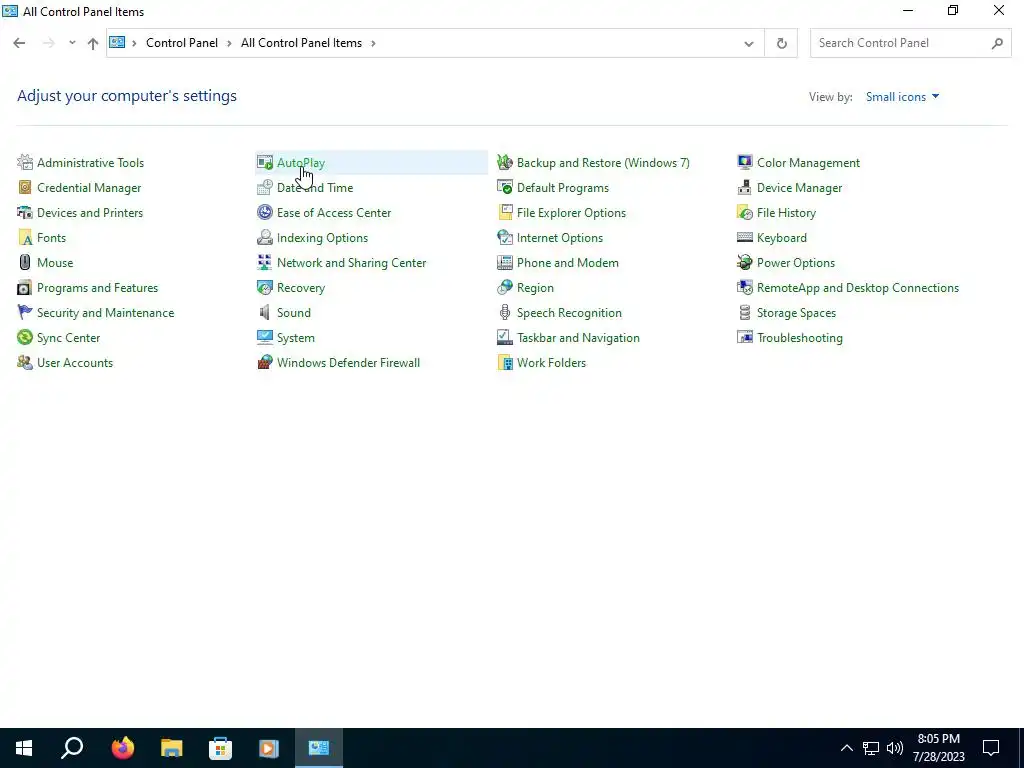Click the Administrative Tools gear icon

[x=25, y=162]
